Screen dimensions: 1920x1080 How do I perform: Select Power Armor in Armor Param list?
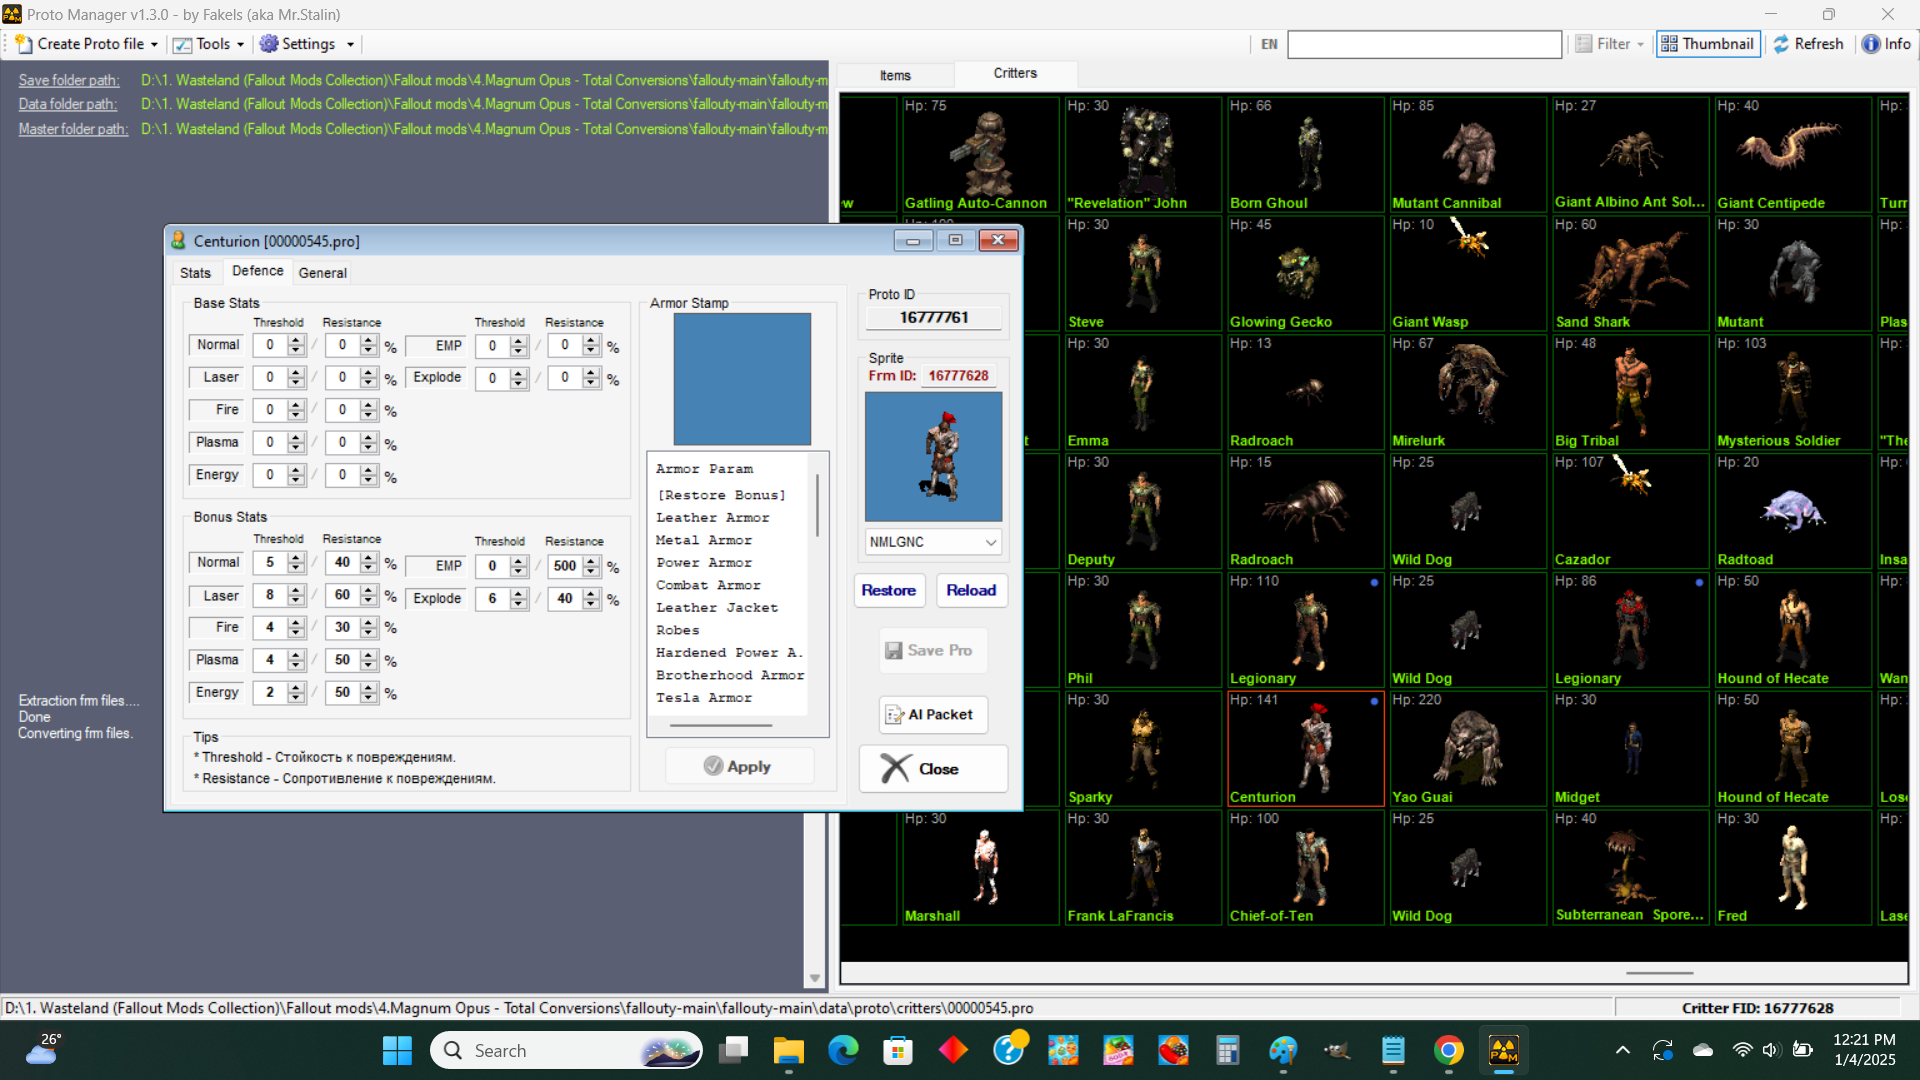[704, 563]
